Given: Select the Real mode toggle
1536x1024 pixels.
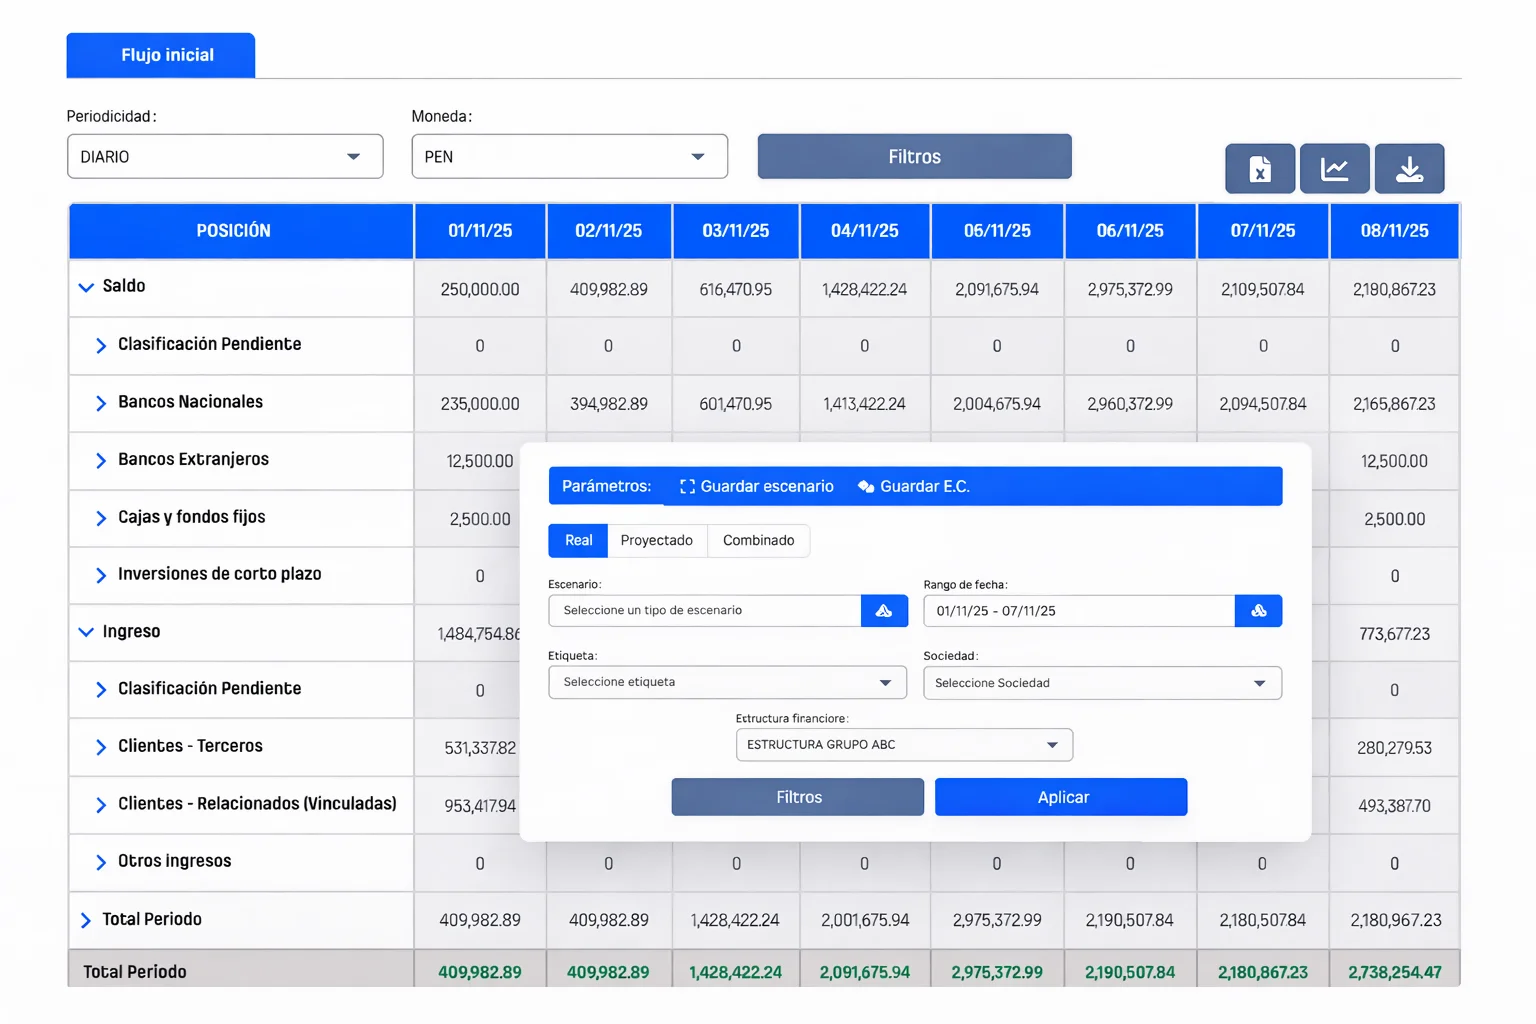Looking at the screenshot, I should 578,541.
